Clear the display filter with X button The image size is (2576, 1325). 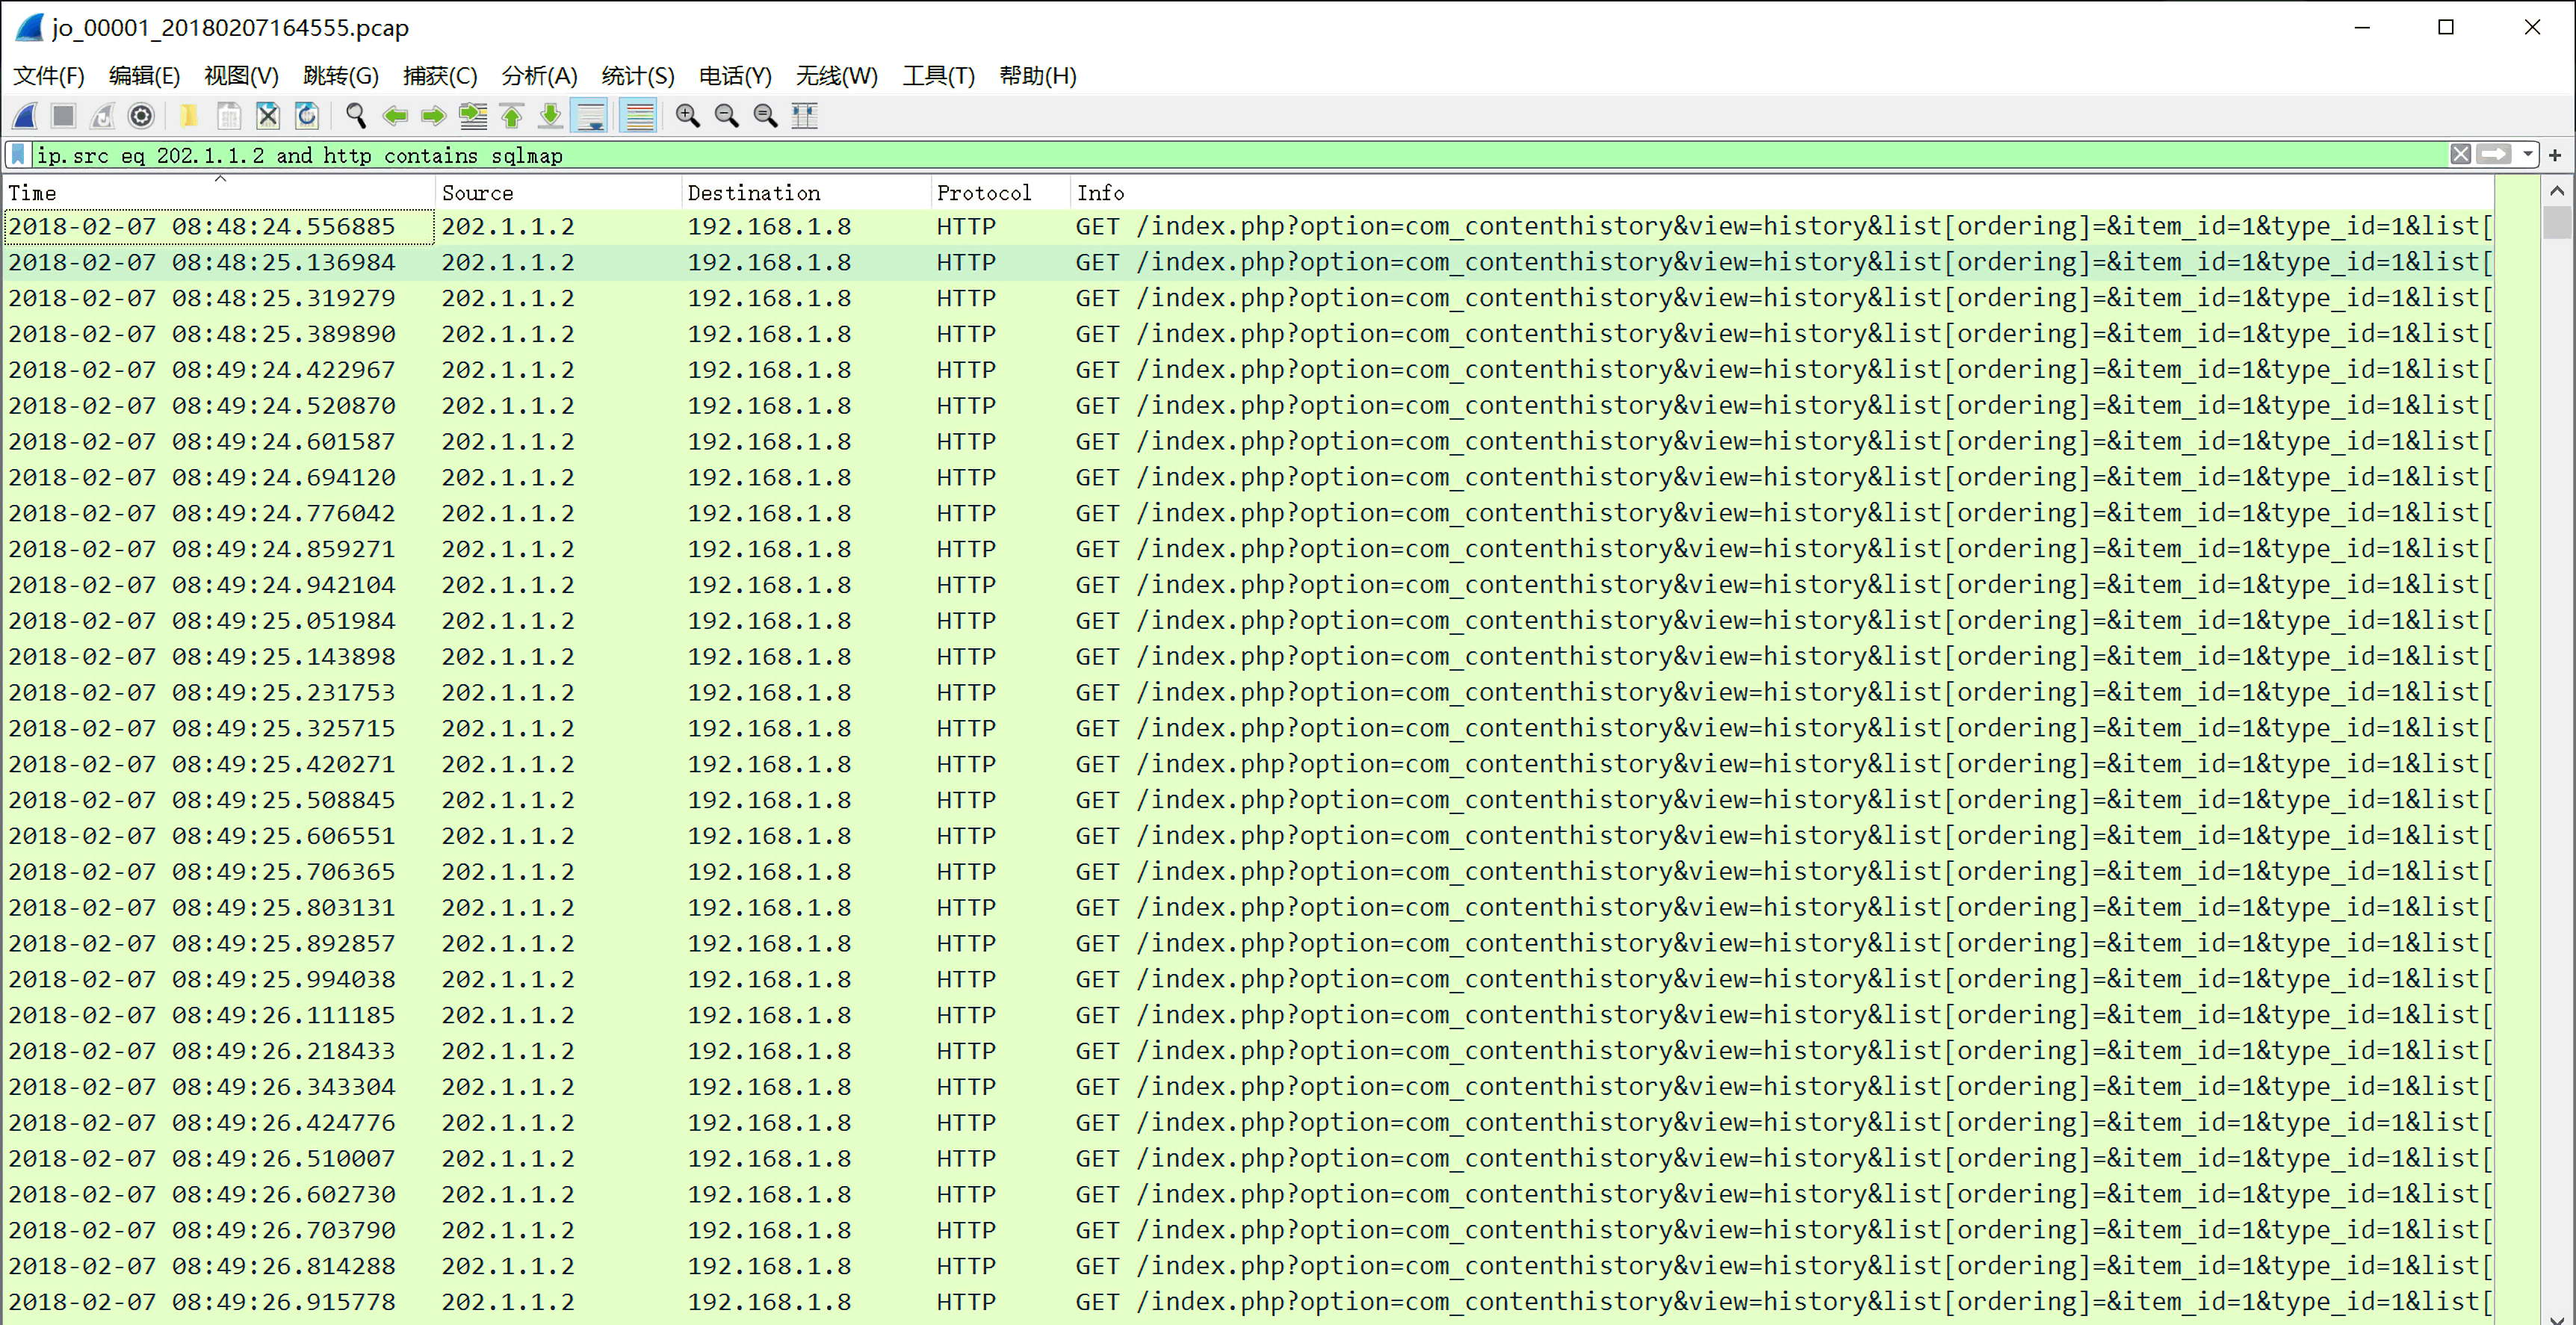tap(2461, 154)
